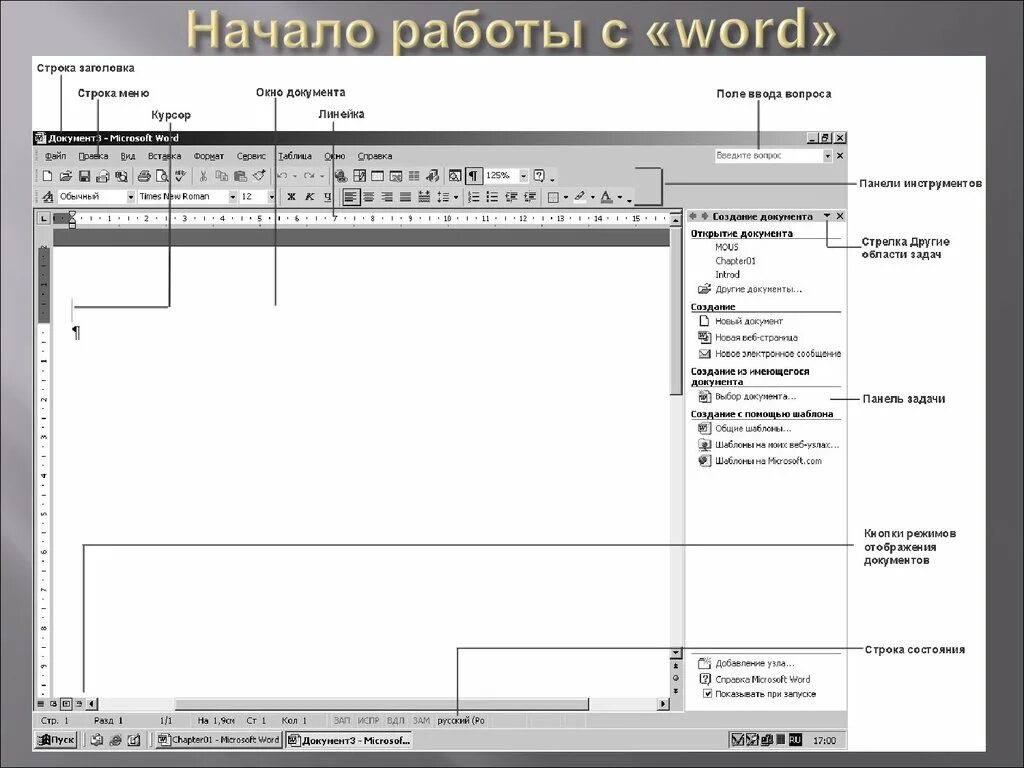The width and height of the screenshot is (1024, 768).
Task: Toggle Underline (Ч) formatting
Action: pos(327,197)
